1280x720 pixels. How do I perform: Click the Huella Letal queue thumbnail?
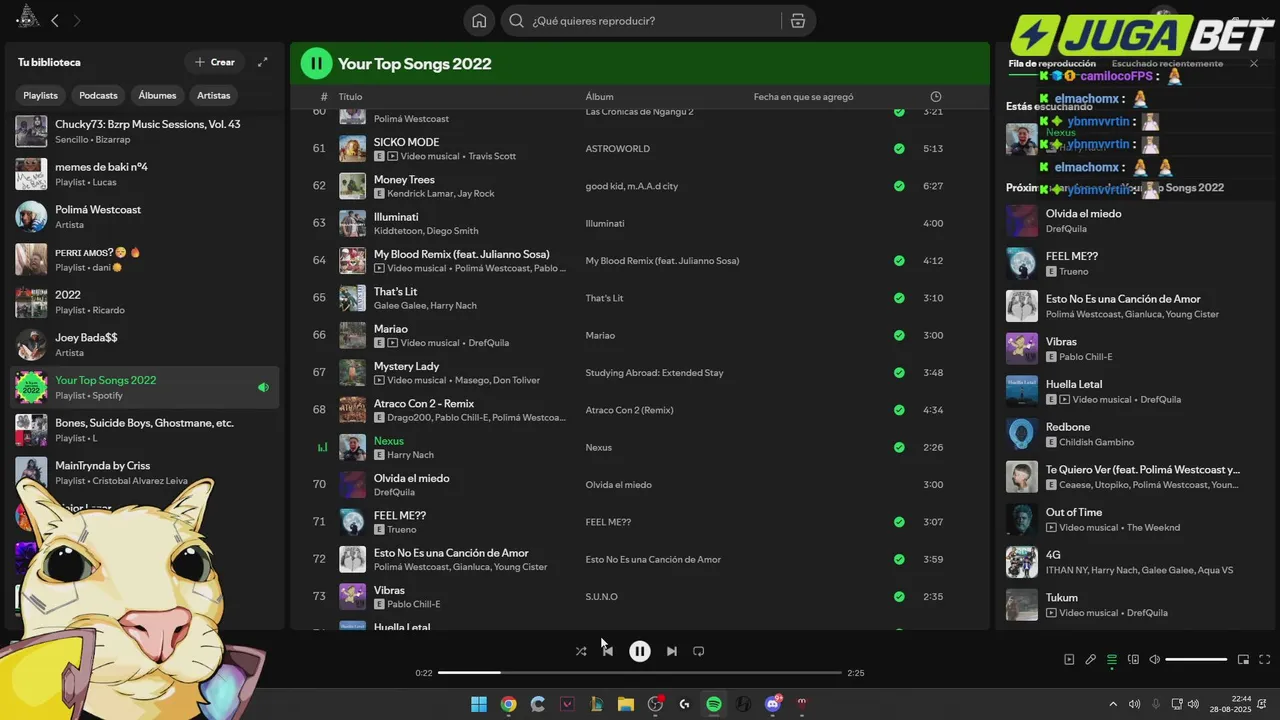coord(1021,391)
